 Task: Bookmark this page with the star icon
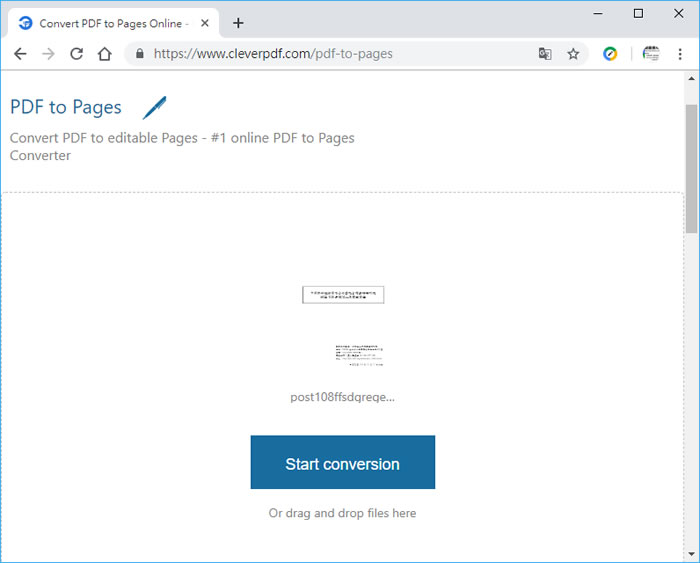tap(573, 54)
